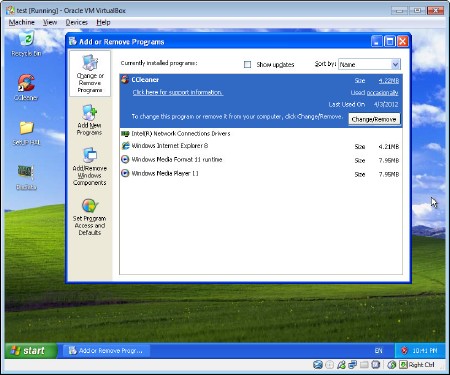Viewport: 450px width, 375px height.
Task: Click the Right Ctrl host key label
Action: (x=422, y=365)
